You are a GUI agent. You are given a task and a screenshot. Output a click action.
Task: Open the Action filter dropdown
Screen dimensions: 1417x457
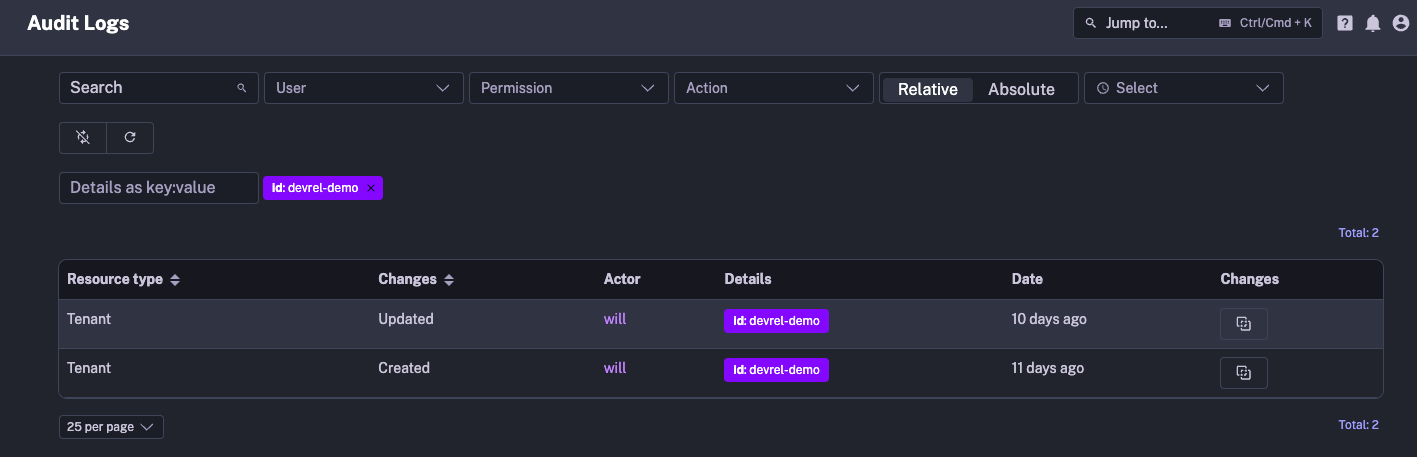pyautogui.click(x=773, y=88)
